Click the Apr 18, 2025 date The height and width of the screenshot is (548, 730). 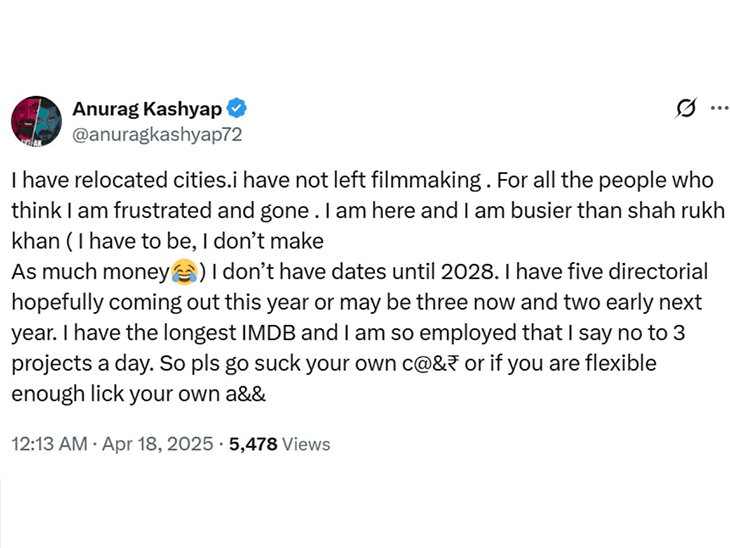162,443
